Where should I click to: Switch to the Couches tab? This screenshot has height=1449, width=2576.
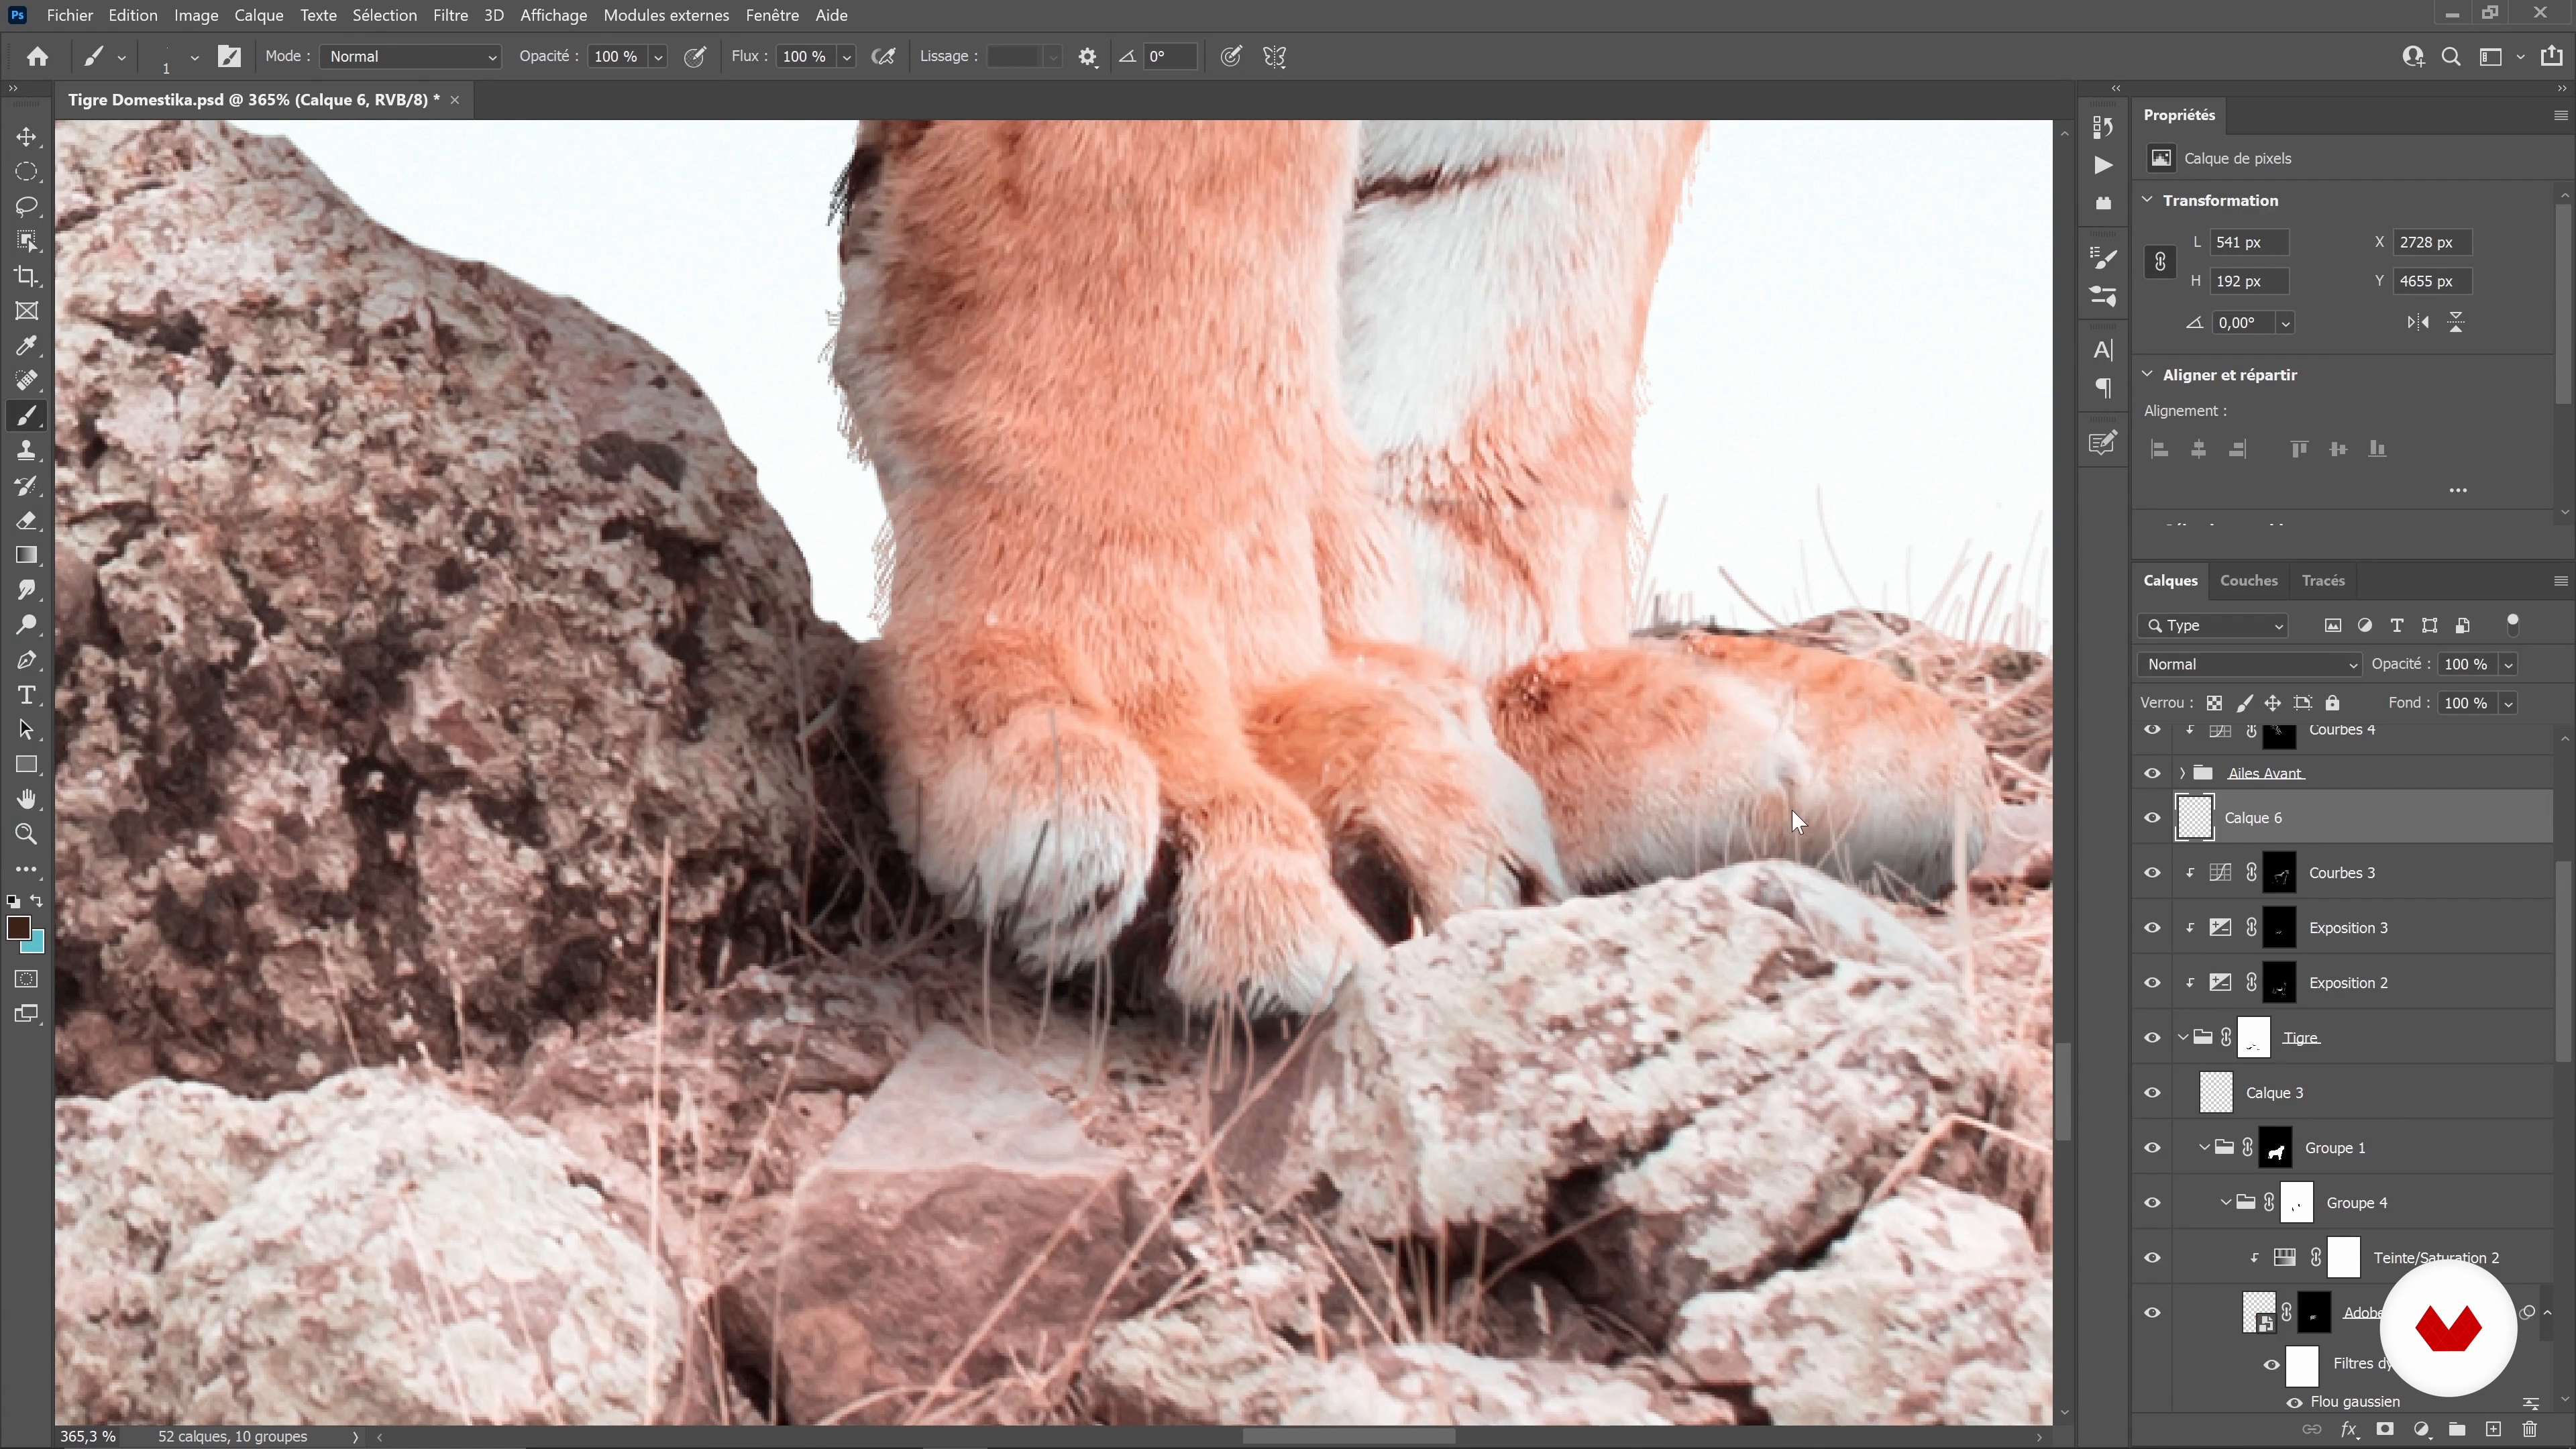(2248, 581)
